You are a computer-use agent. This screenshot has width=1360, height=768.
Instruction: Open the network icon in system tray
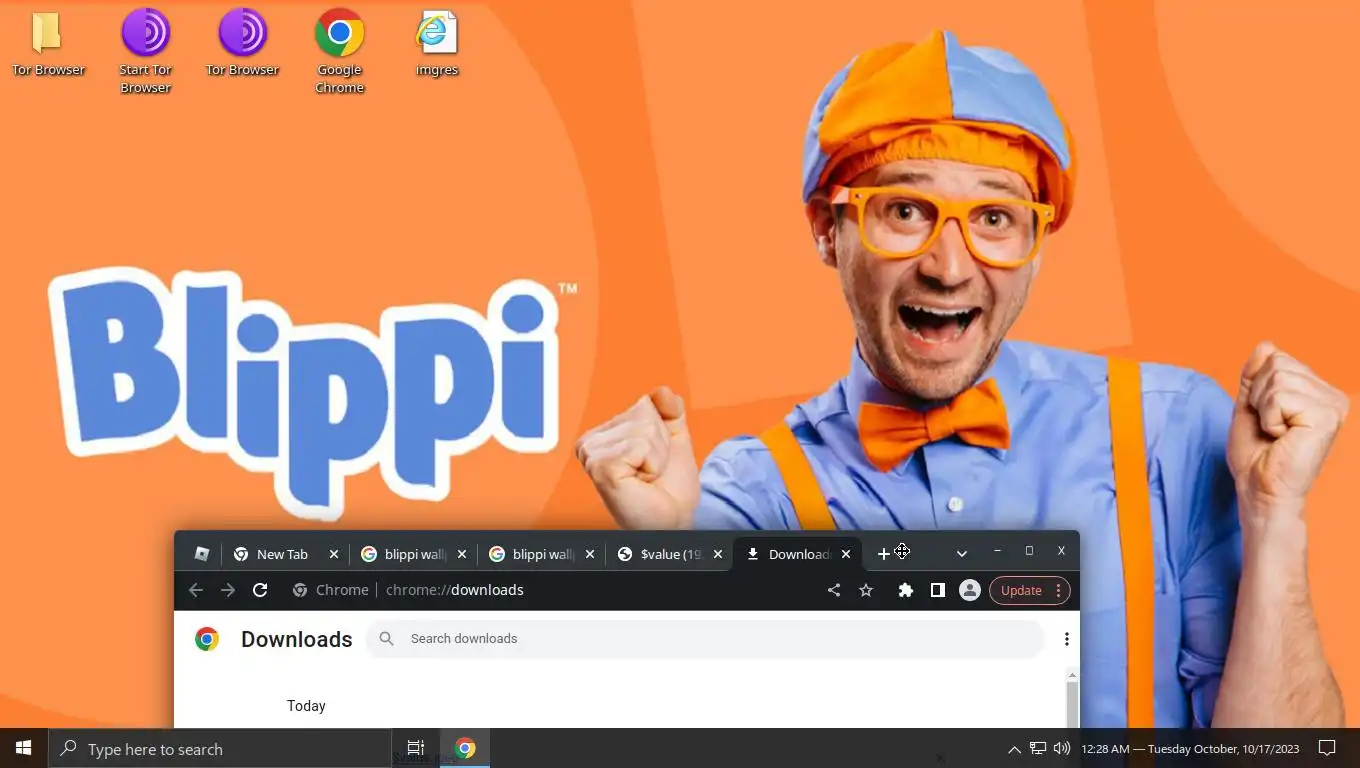point(1038,748)
